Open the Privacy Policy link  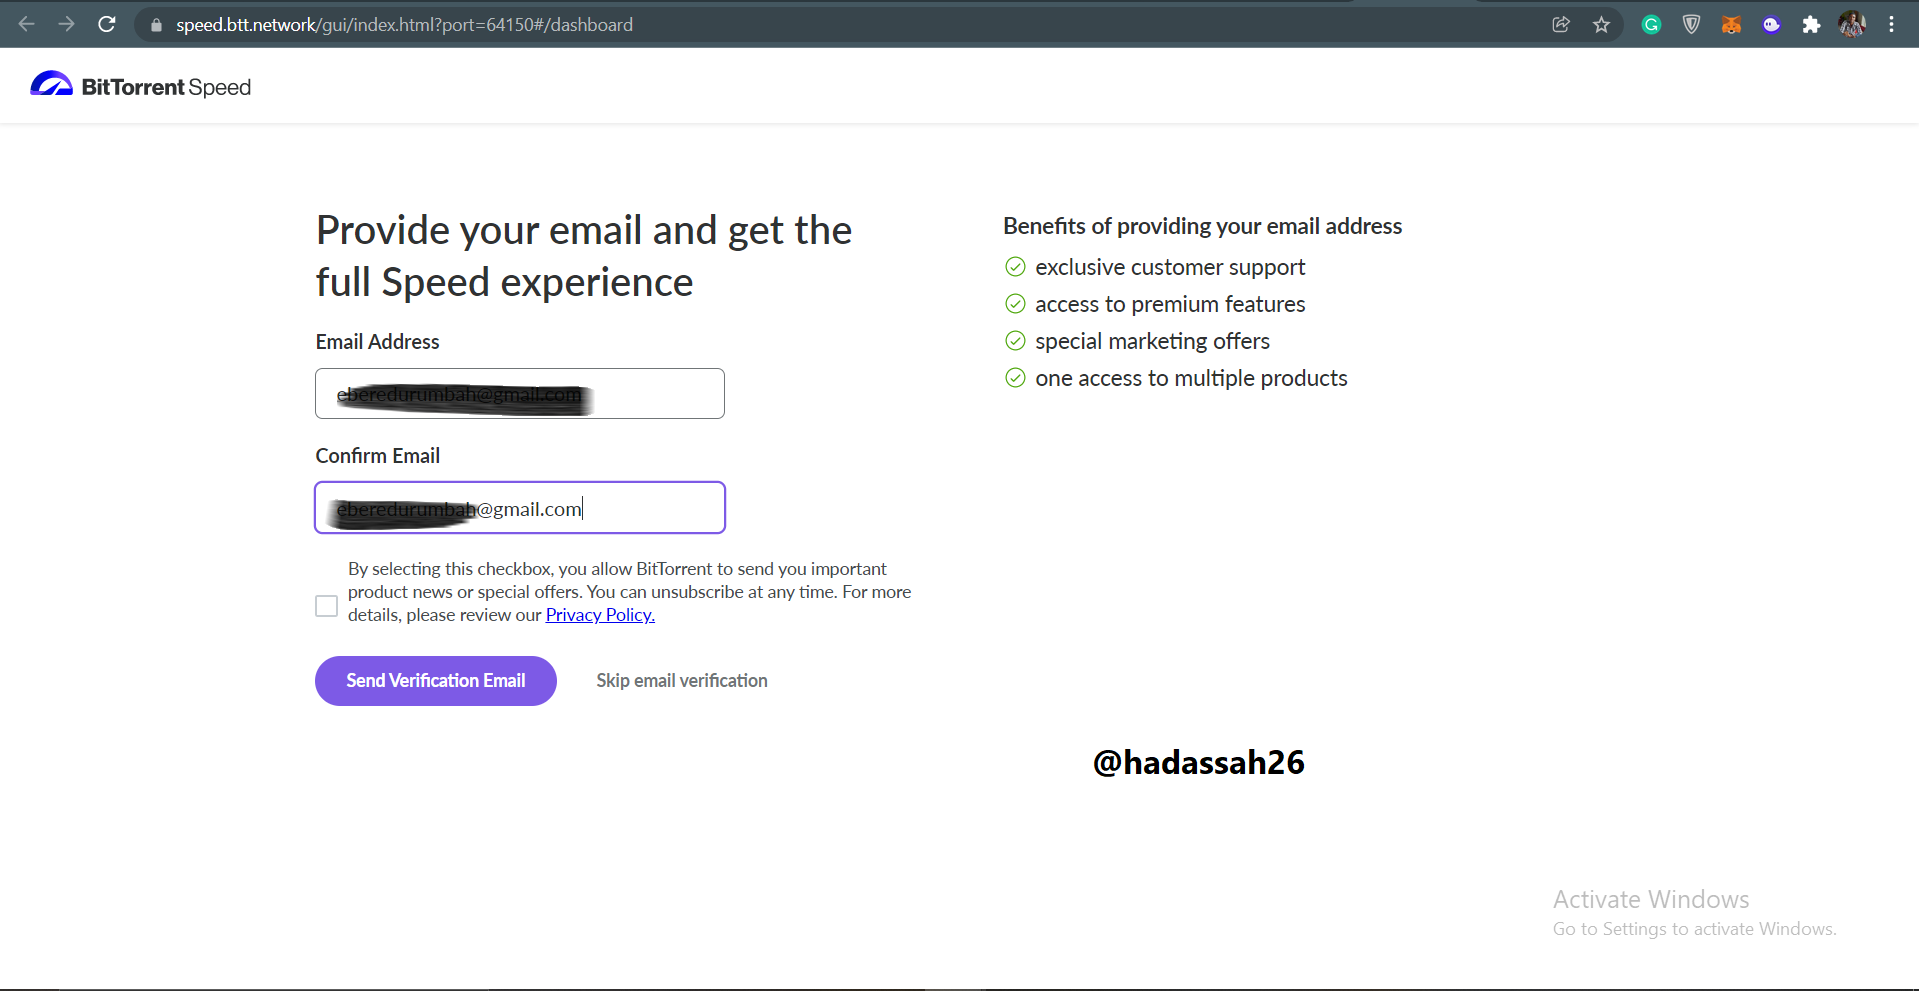click(600, 615)
